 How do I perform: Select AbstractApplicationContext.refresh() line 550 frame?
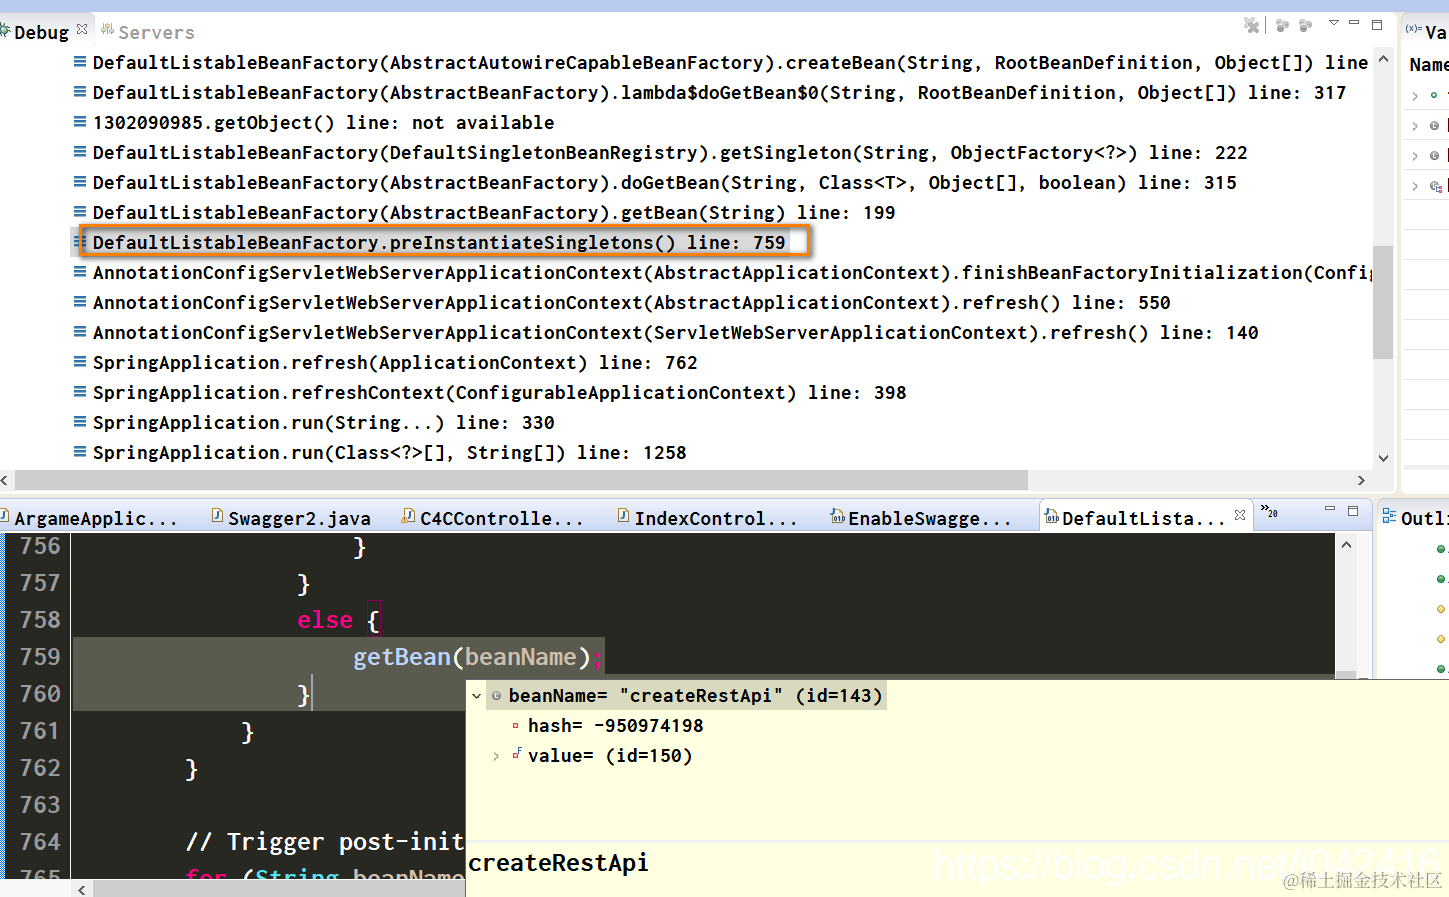tap(631, 302)
